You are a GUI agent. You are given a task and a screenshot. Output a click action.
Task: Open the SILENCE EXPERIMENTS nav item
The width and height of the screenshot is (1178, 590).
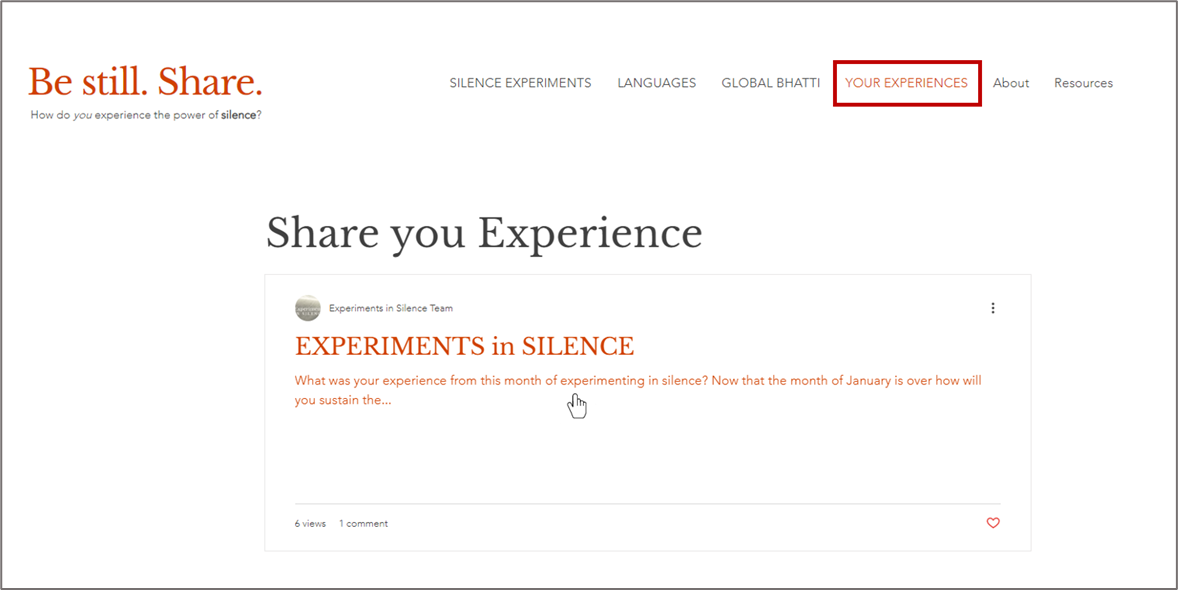tap(520, 83)
